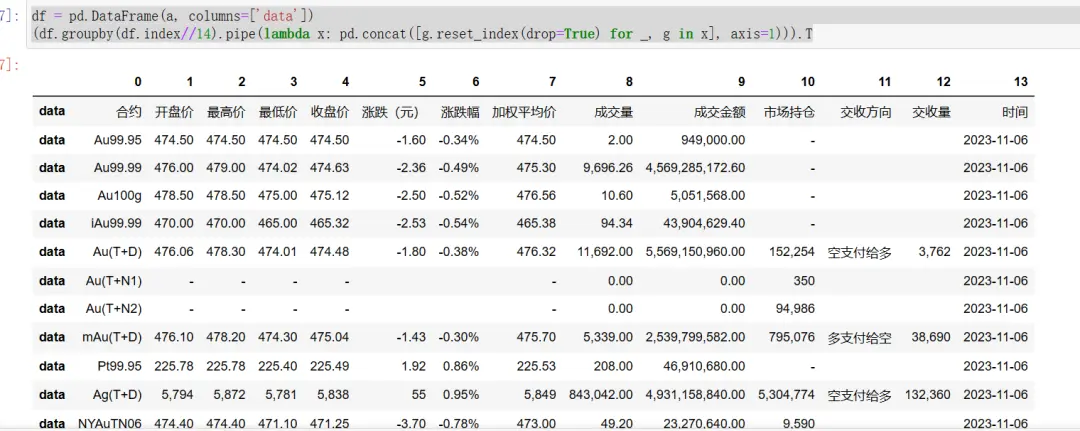Place cursor in the df.groupby code line
The width and height of the screenshot is (1080, 431).
tap(422, 33)
